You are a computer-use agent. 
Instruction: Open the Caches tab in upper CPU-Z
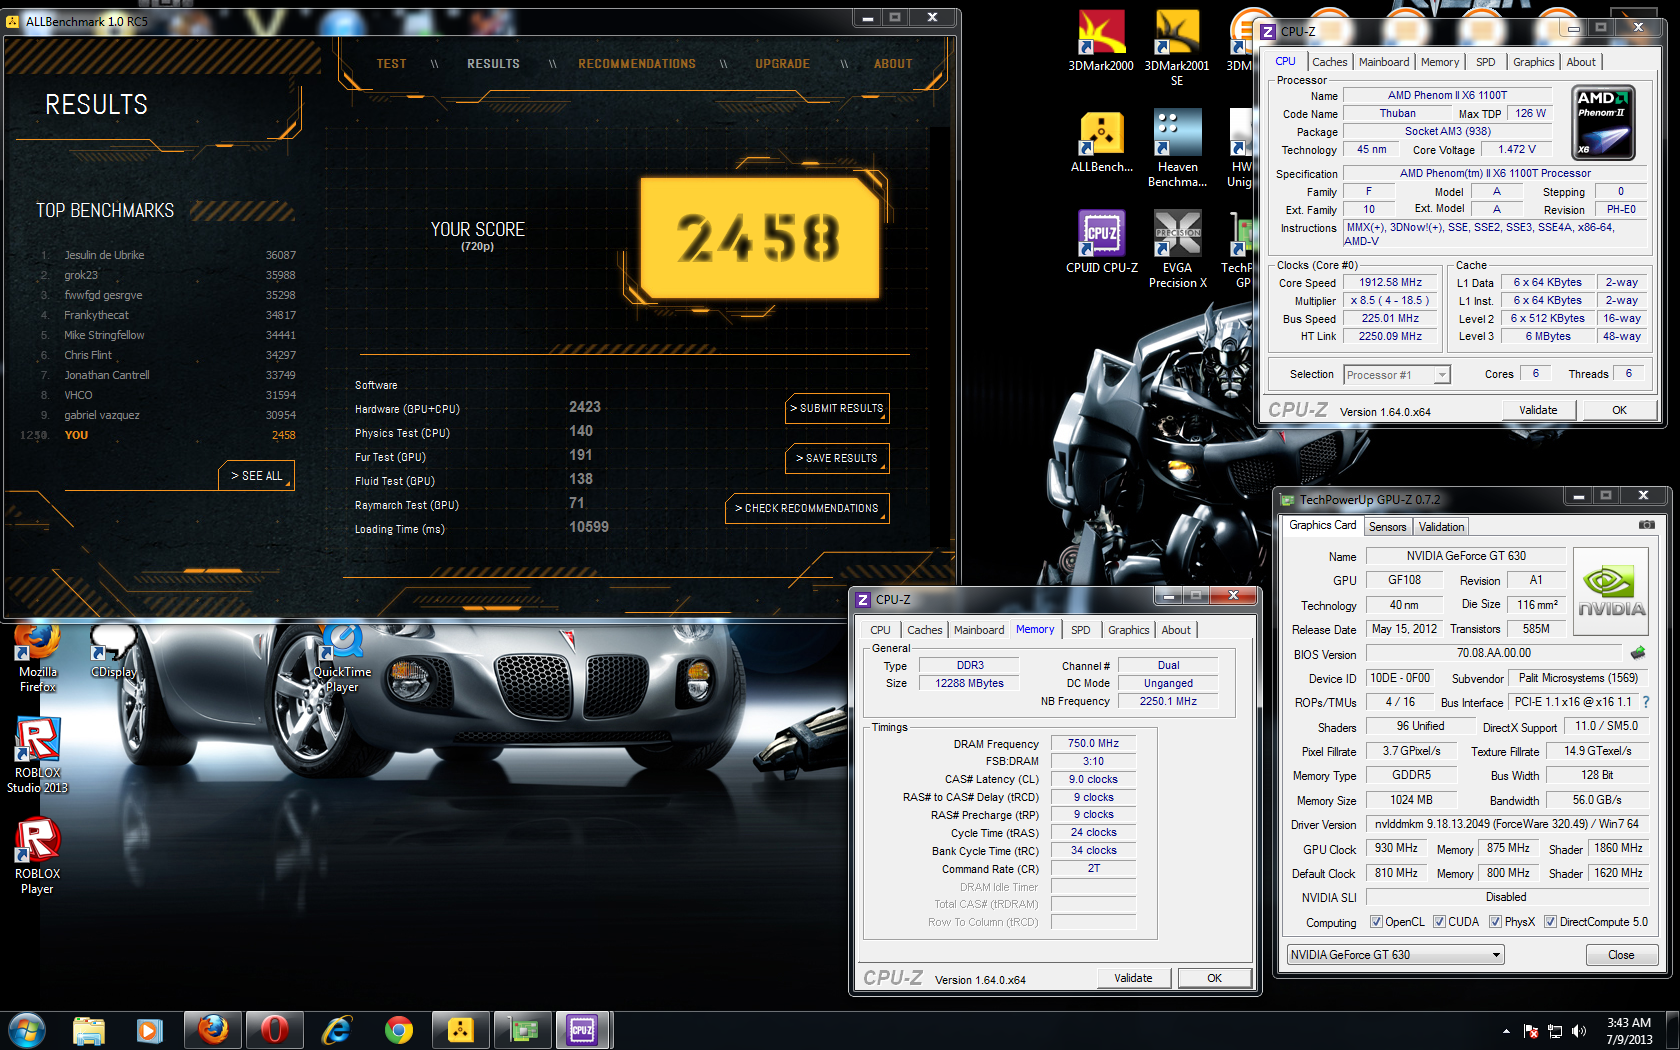1329,62
